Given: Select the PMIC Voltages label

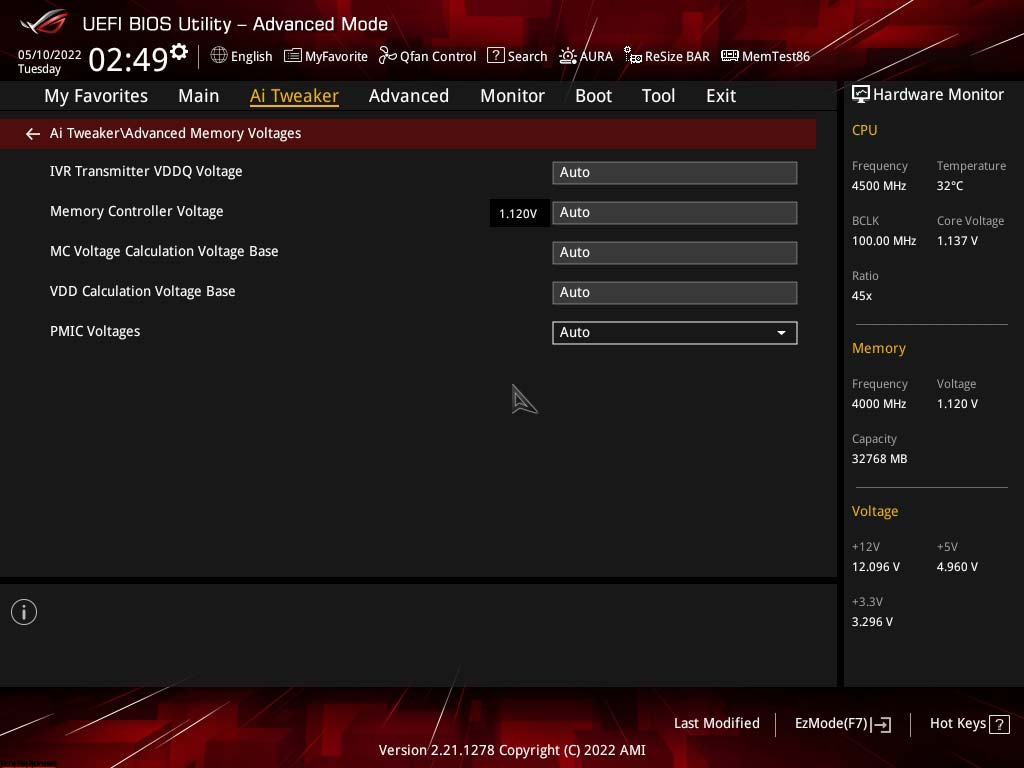Looking at the screenshot, I should point(95,331).
